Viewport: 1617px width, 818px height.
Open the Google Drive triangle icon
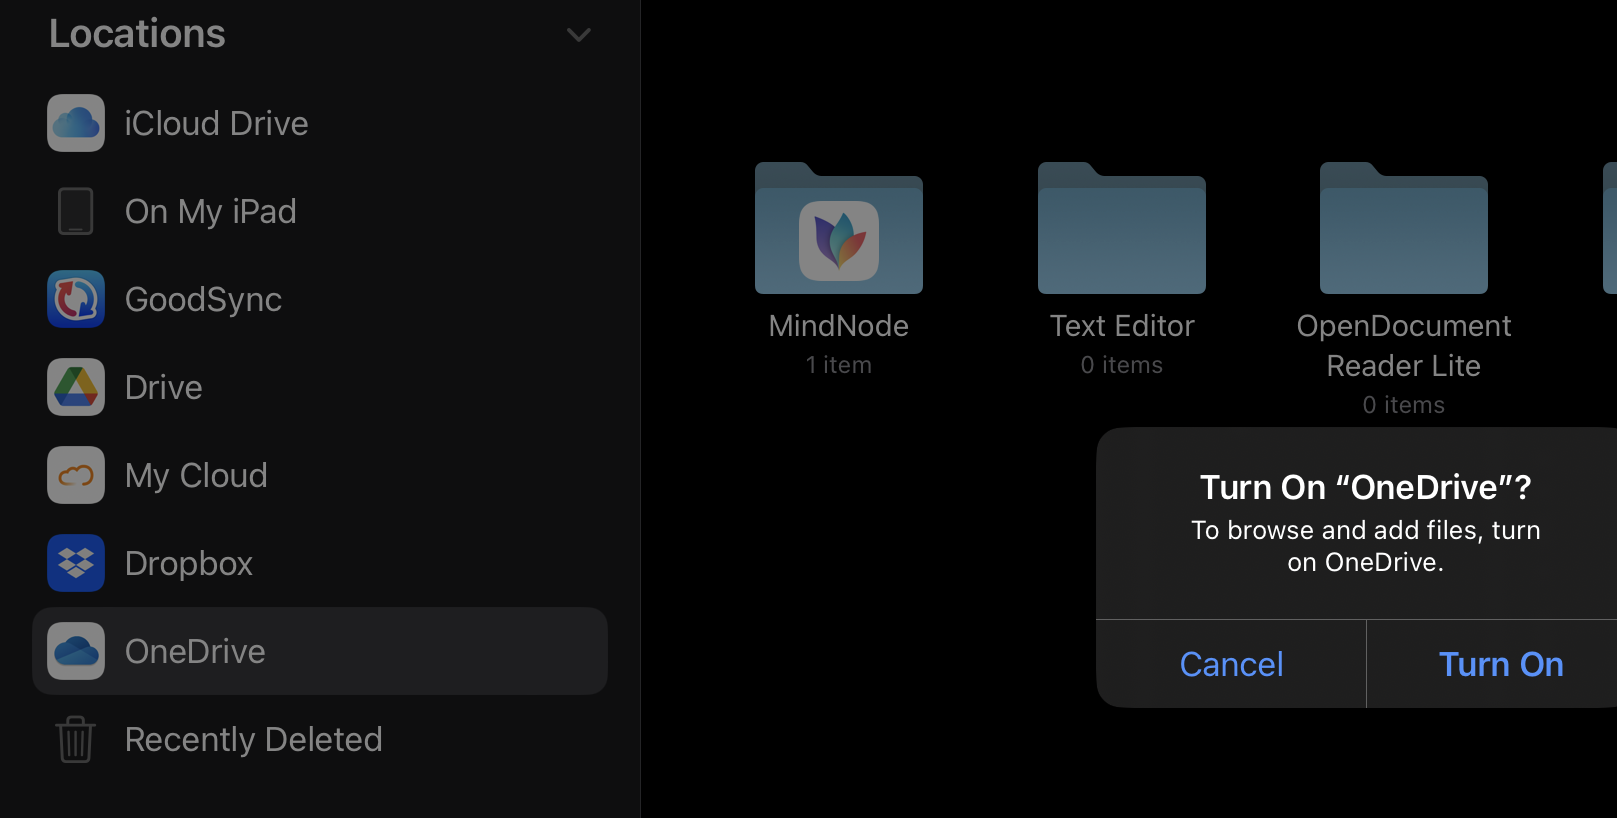coord(76,387)
